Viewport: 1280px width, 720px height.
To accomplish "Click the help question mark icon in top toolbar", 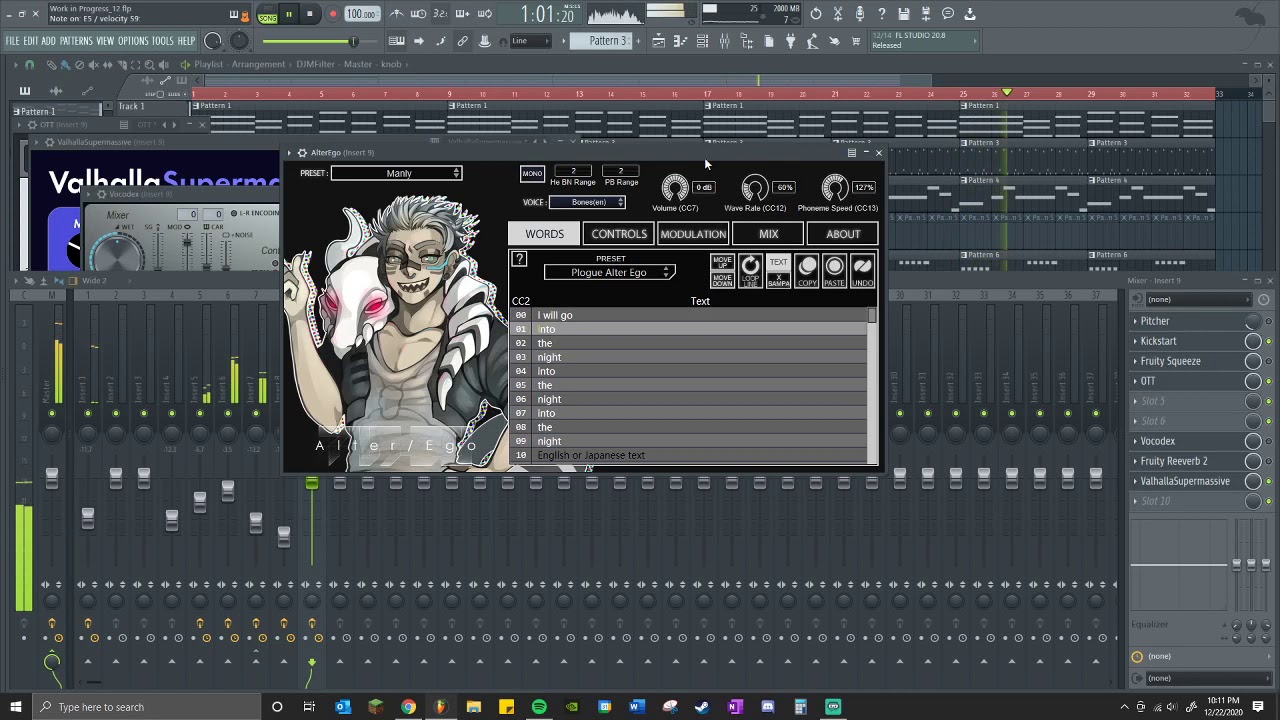I will [882, 14].
